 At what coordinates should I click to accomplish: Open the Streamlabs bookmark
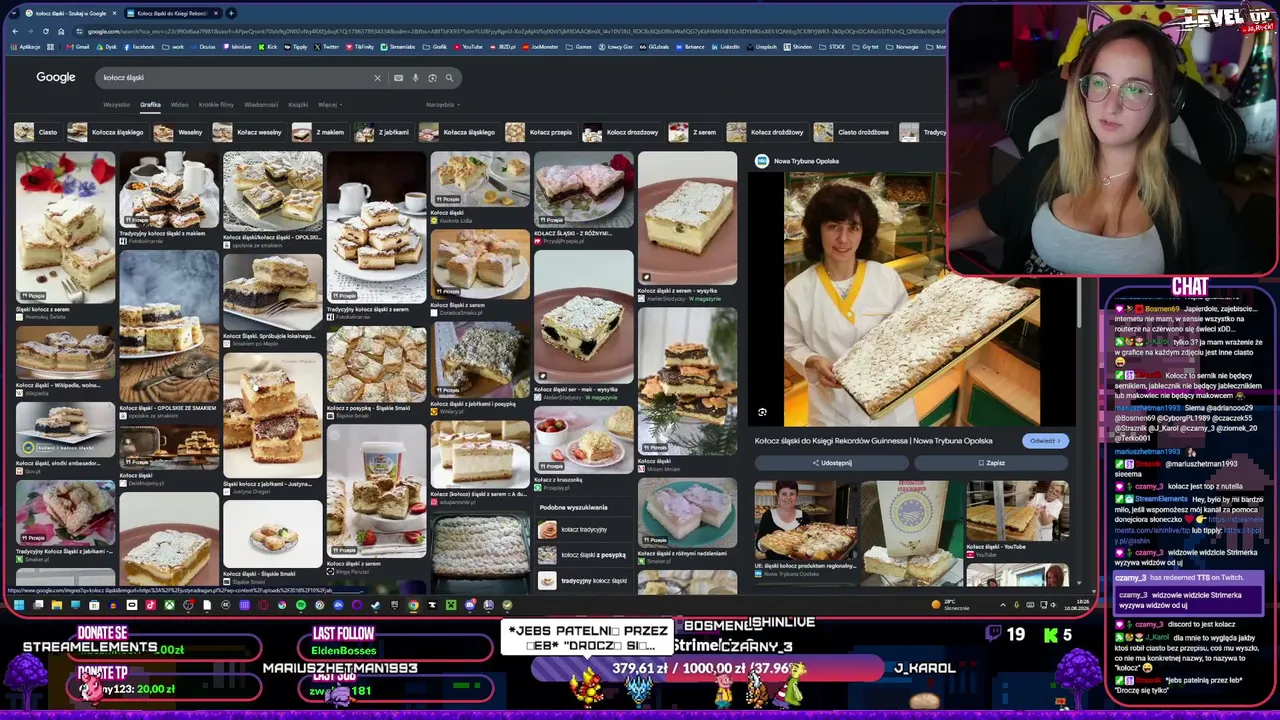pos(399,47)
